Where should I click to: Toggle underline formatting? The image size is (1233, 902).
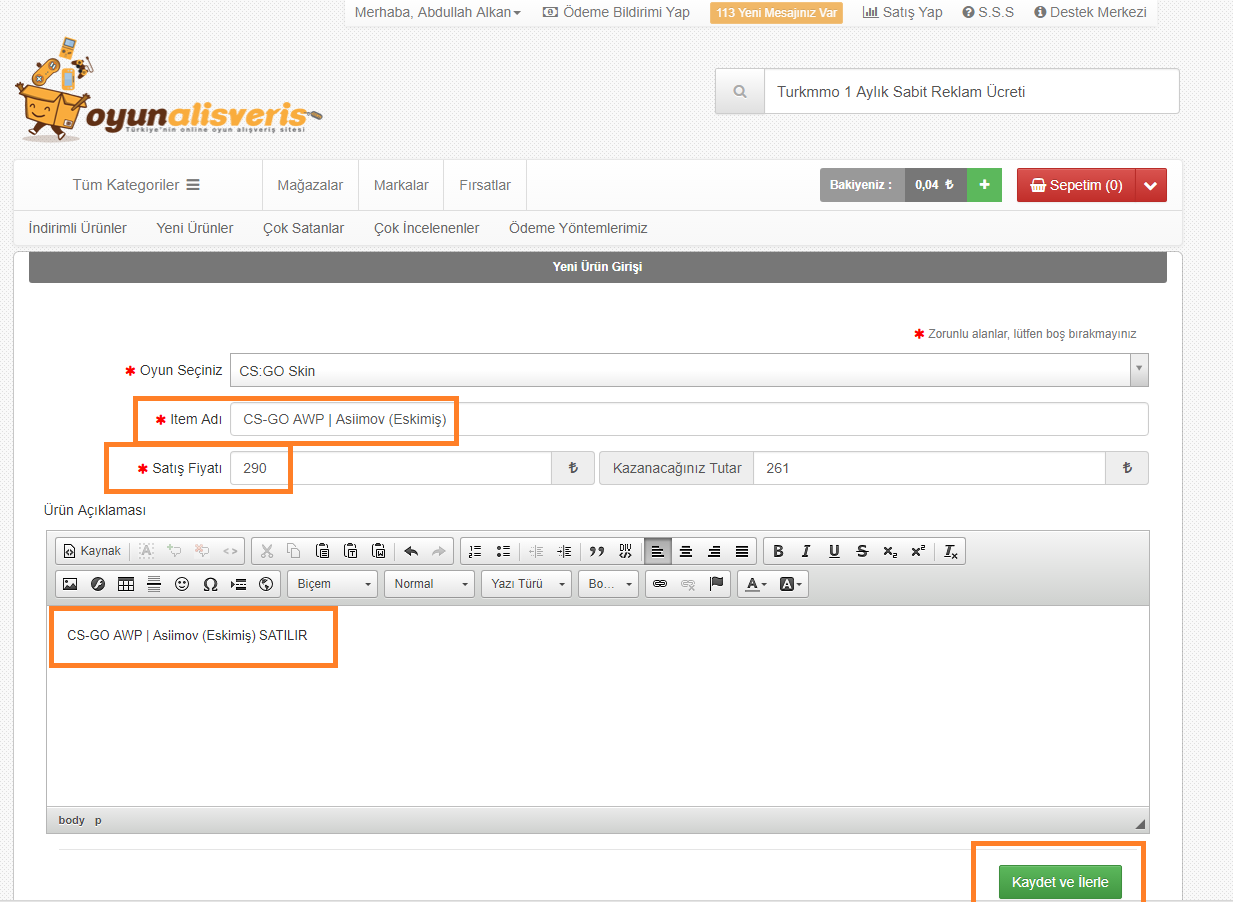834,551
